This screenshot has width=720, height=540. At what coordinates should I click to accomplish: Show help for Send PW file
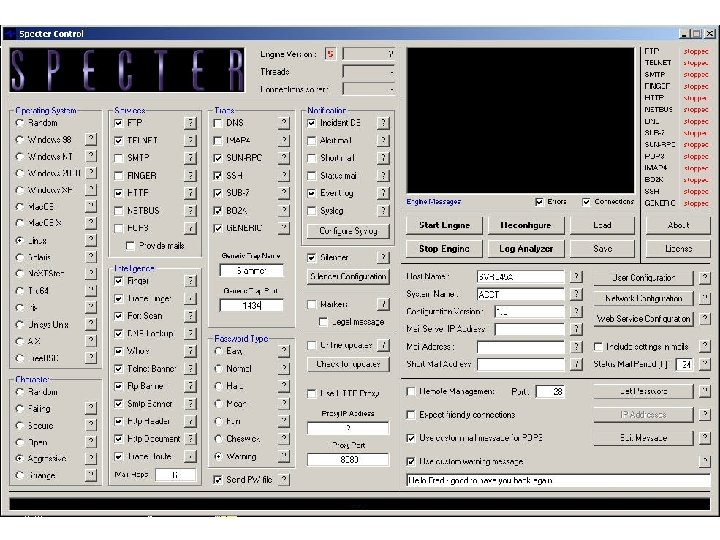click(x=284, y=479)
